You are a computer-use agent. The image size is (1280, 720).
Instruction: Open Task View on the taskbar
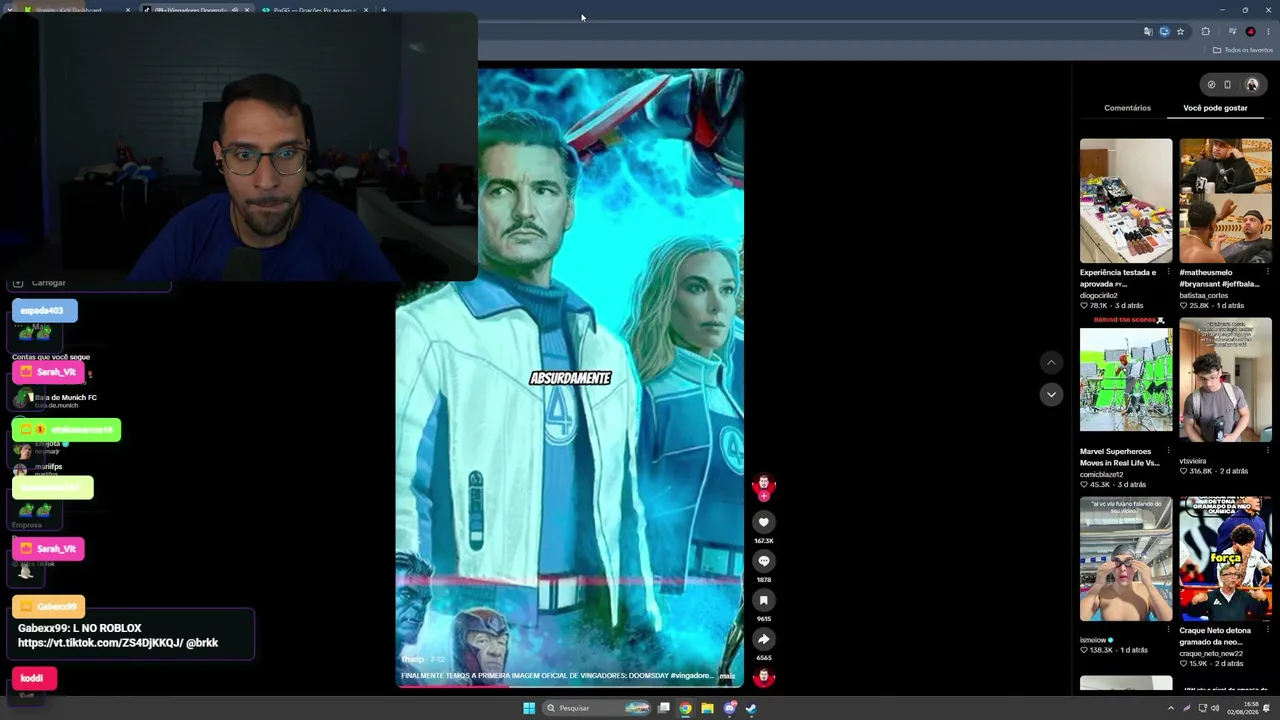pos(663,708)
